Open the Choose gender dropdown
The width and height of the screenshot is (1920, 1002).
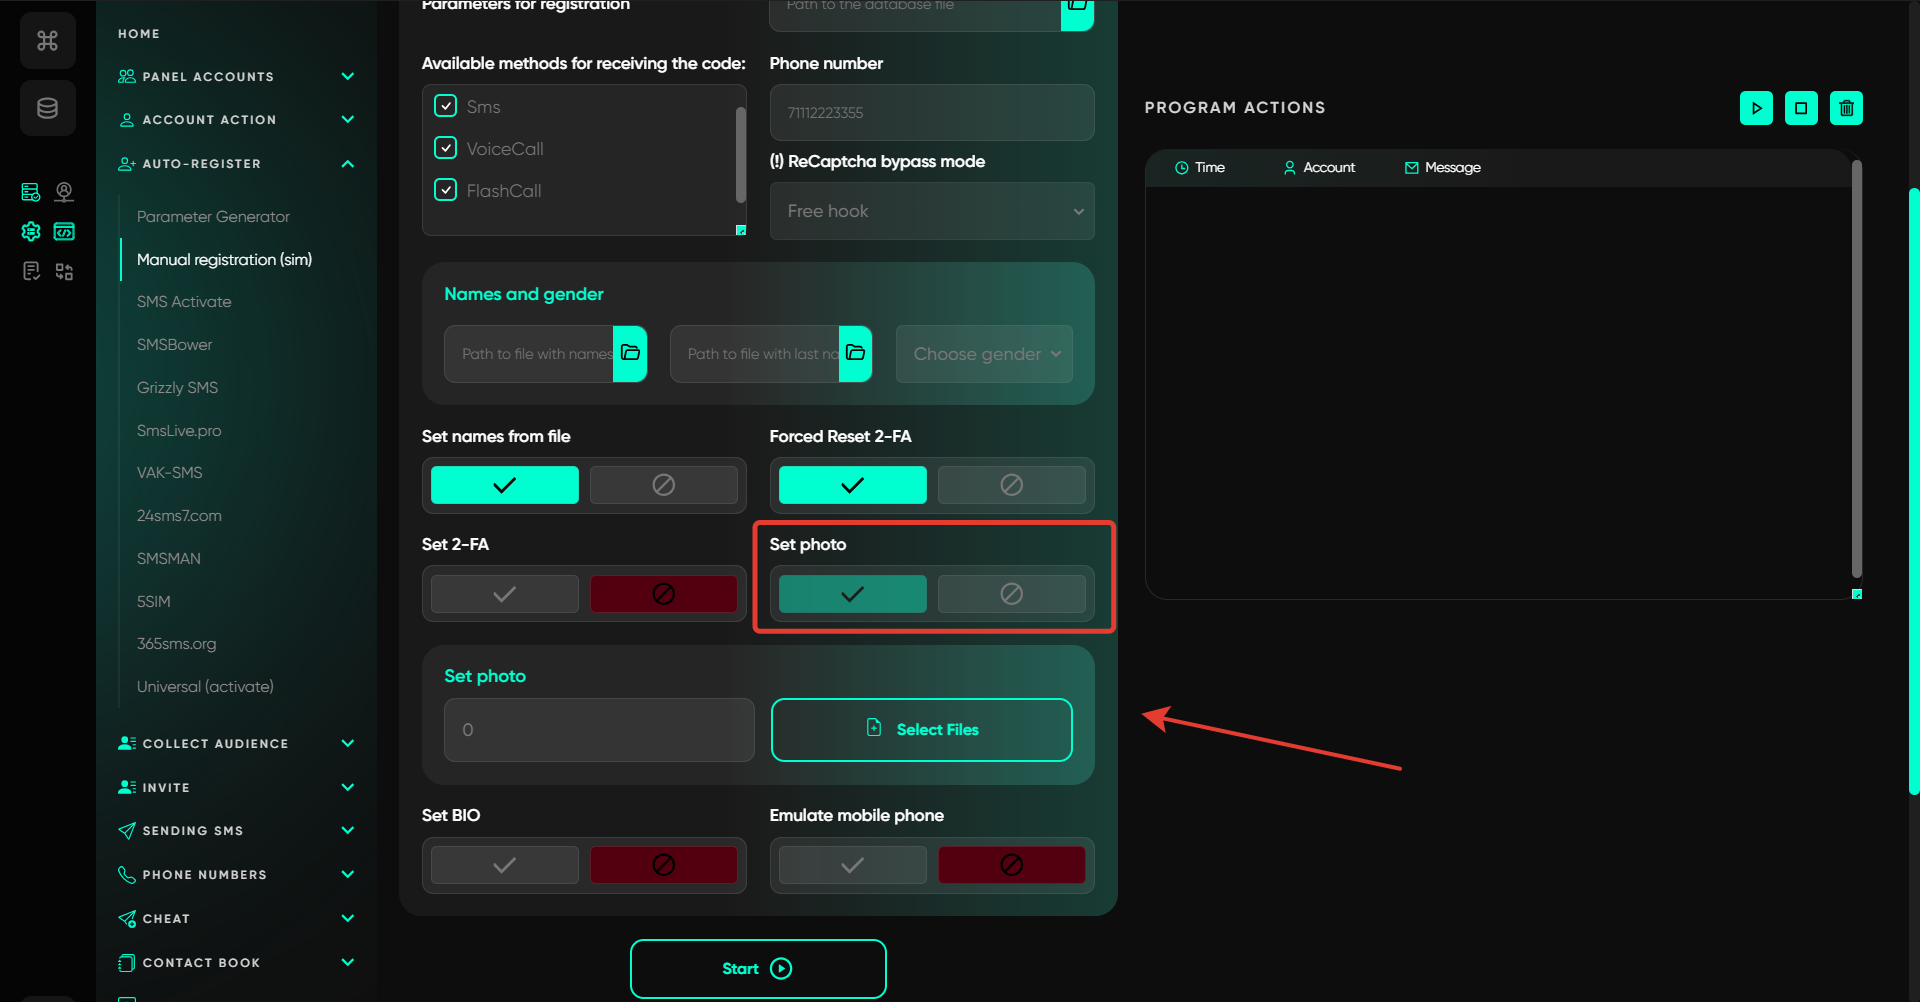click(984, 354)
